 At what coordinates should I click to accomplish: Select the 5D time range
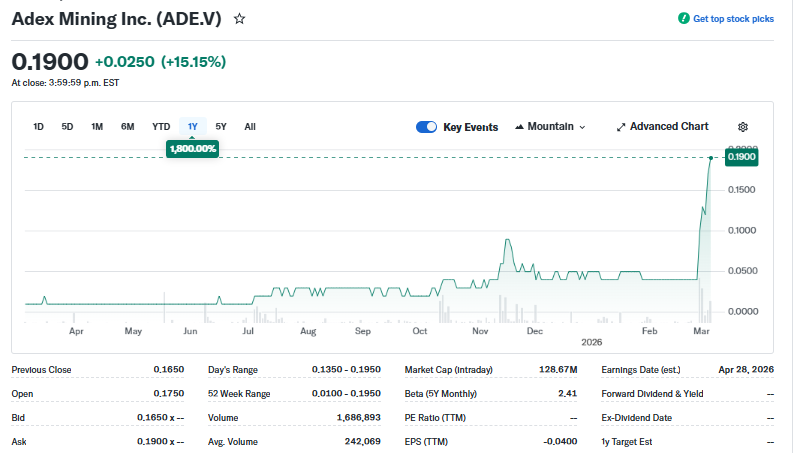tap(67, 127)
